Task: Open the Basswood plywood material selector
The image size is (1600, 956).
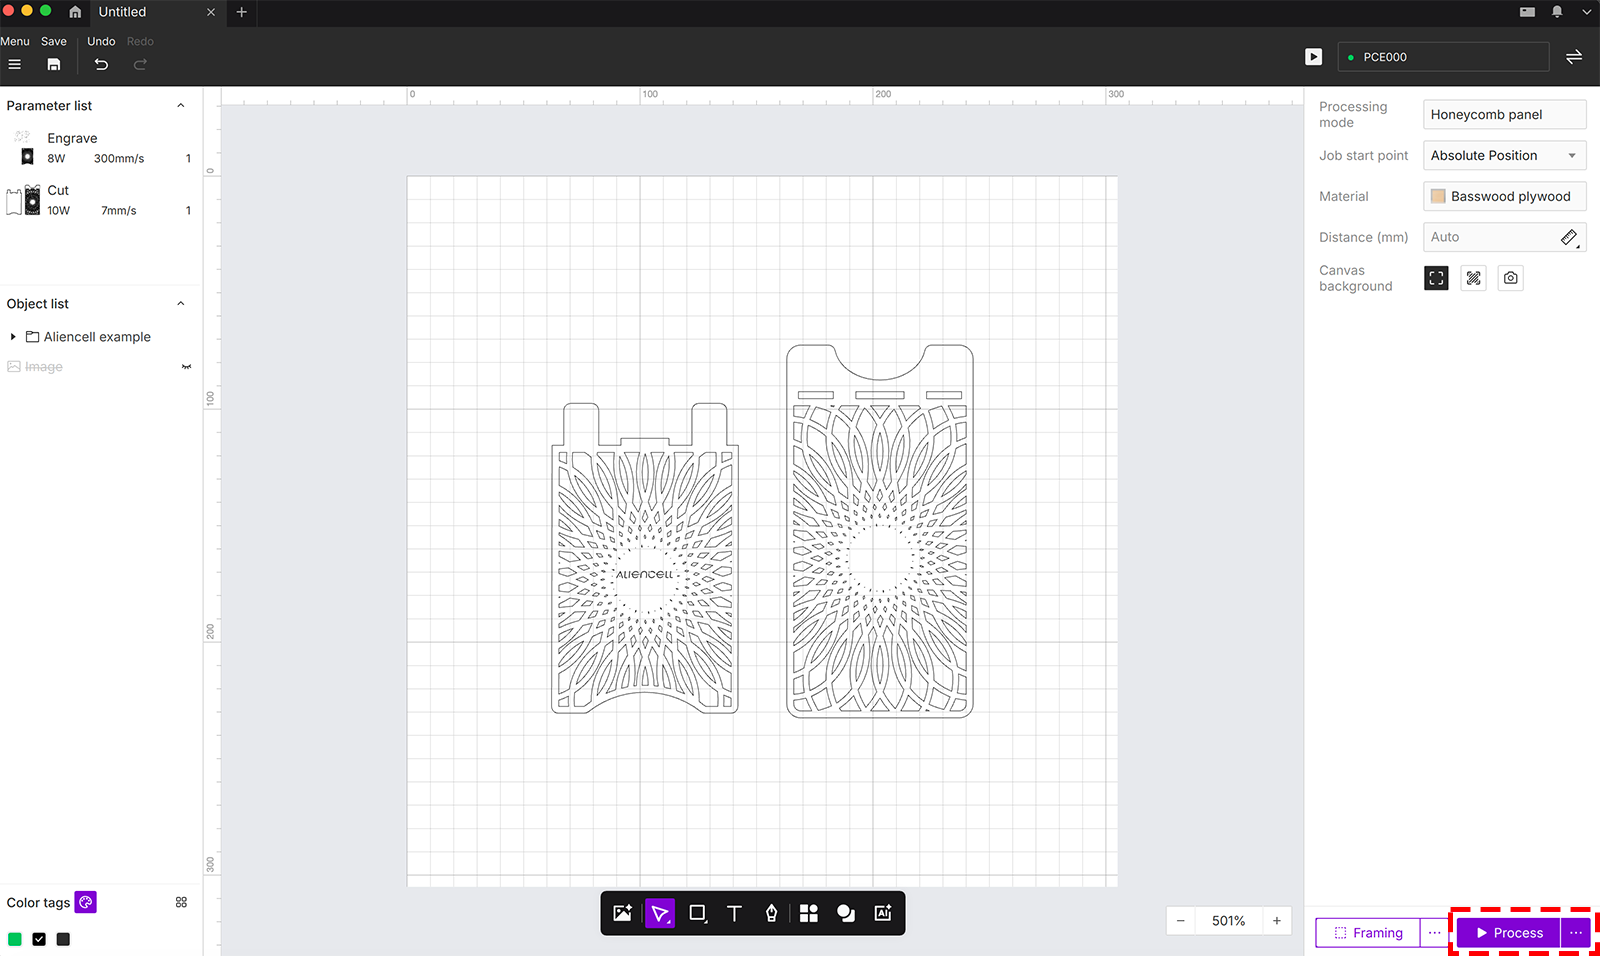Action: click(x=1504, y=196)
